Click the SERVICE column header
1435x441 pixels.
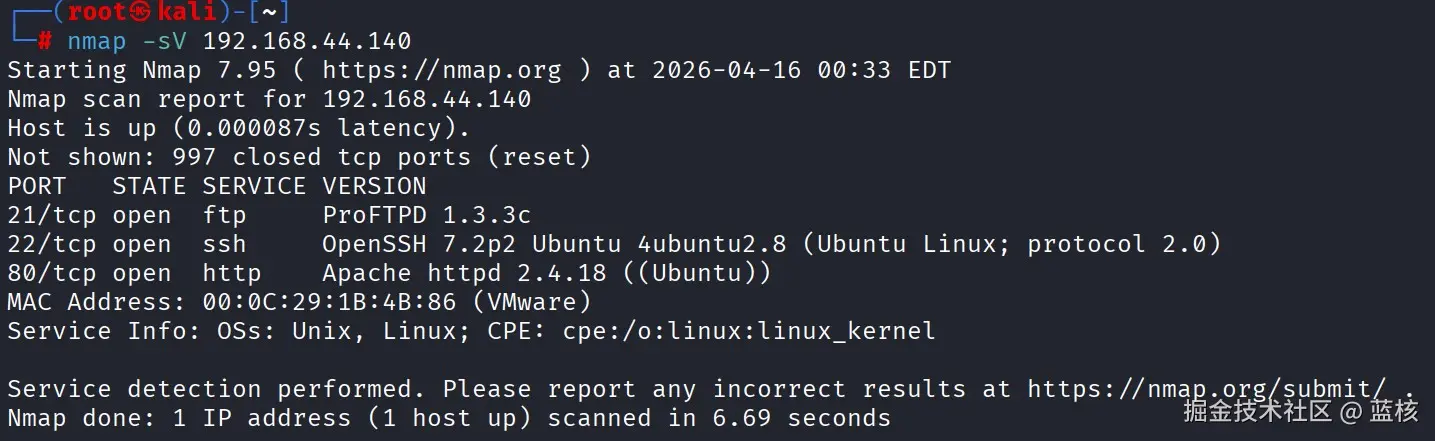254,186
